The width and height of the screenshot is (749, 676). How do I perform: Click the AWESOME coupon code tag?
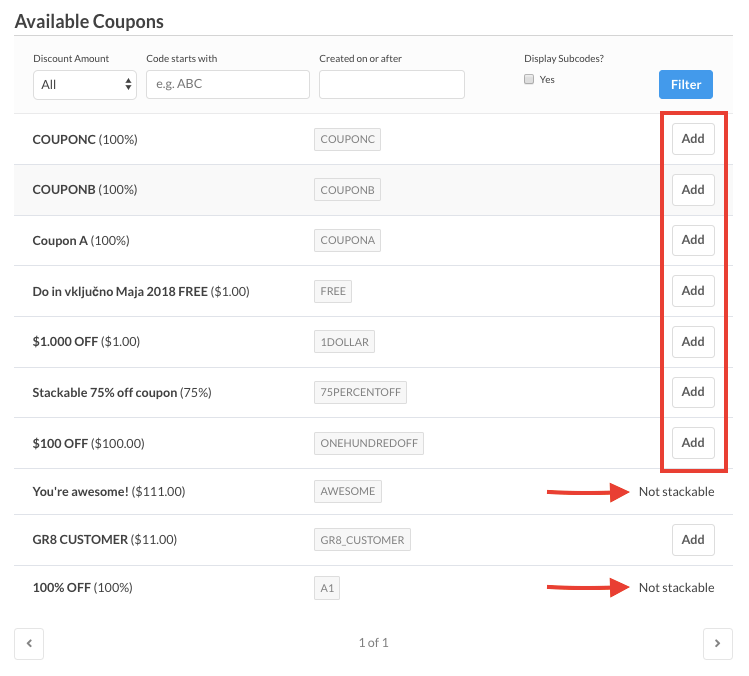[347, 492]
